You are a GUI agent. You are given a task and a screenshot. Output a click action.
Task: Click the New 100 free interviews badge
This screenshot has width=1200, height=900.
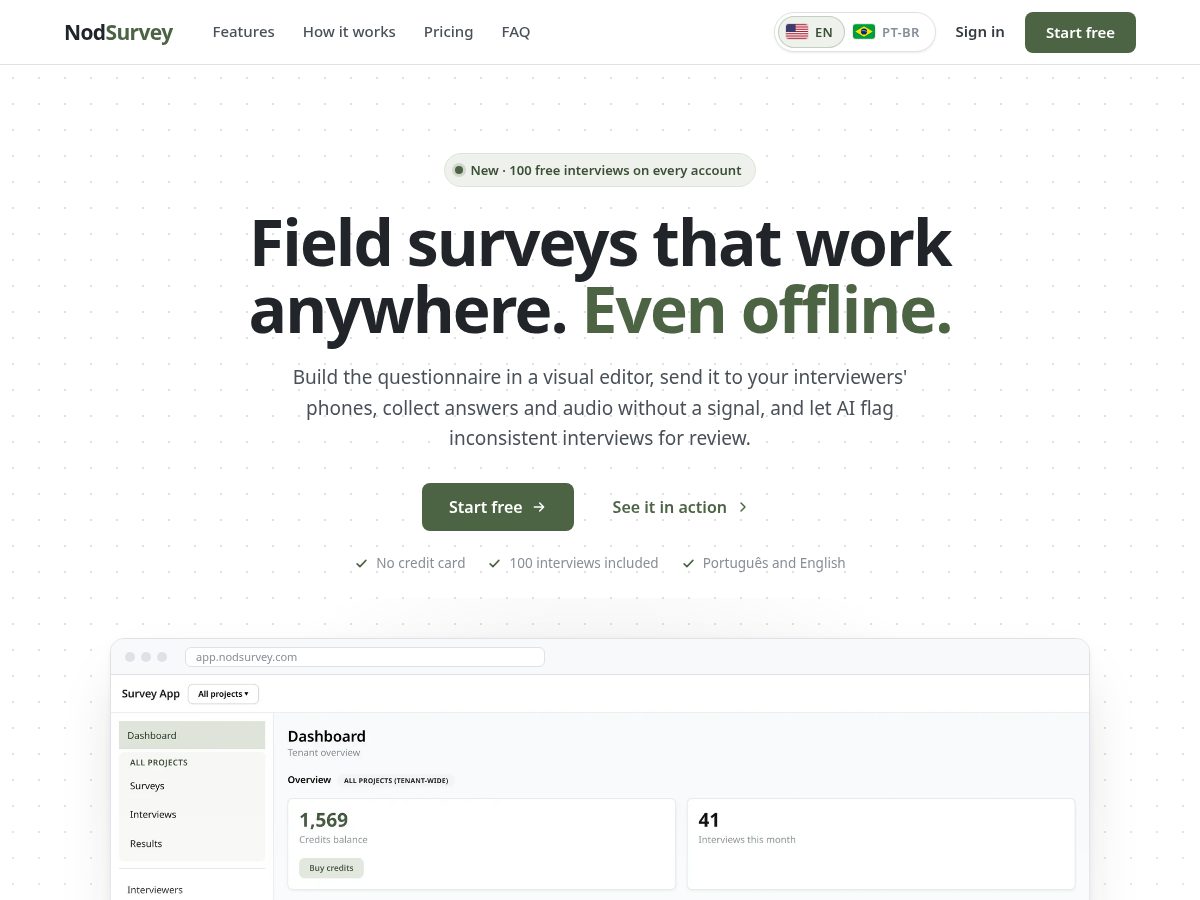coord(600,170)
